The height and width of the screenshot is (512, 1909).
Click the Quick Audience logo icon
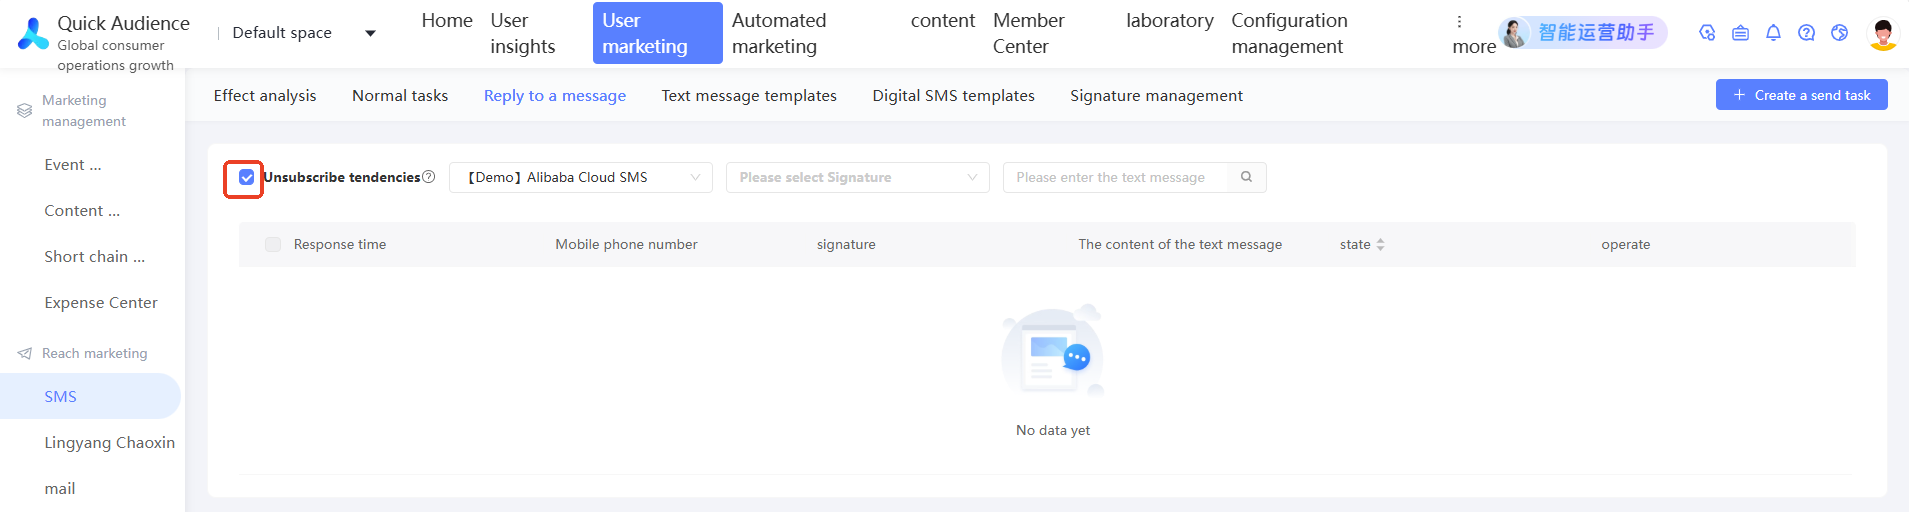coord(33,34)
